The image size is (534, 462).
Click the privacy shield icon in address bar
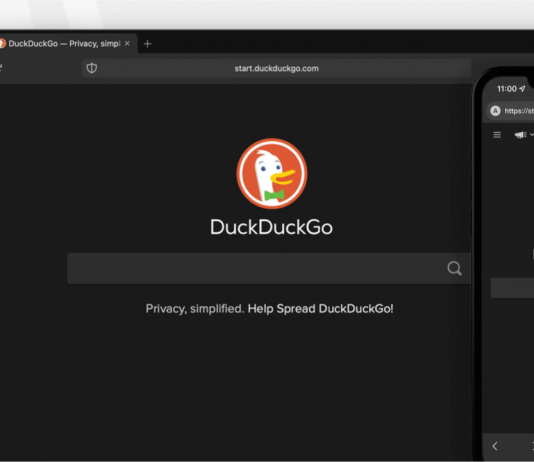pos(92,68)
